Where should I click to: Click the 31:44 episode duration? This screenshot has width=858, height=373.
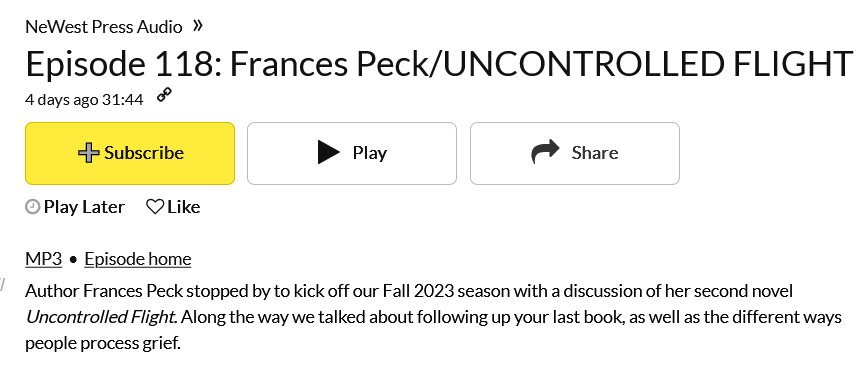[x=123, y=100]
